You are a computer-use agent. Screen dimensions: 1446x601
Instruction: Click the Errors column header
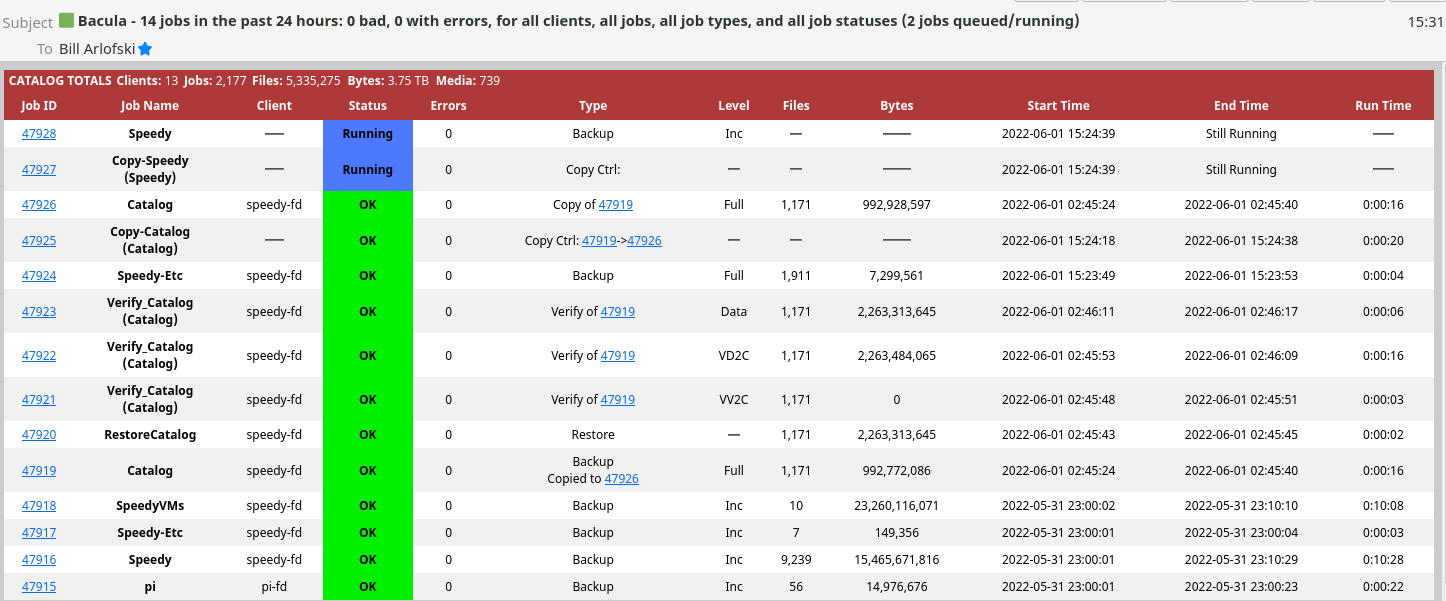pos(448,106)
